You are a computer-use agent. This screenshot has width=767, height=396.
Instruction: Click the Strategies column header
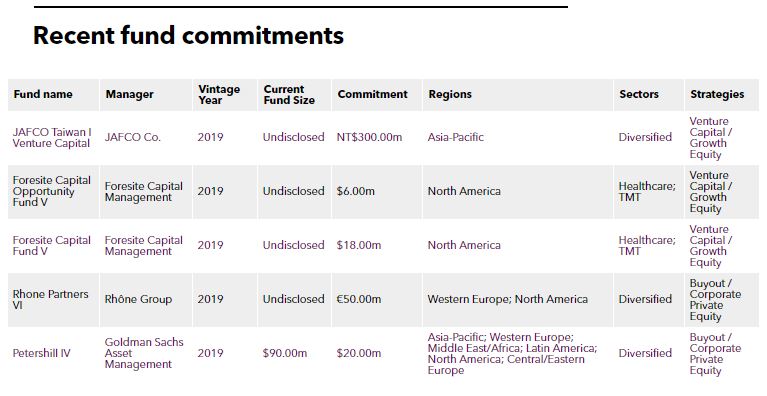pyautogui.click(x=717, y=94)
